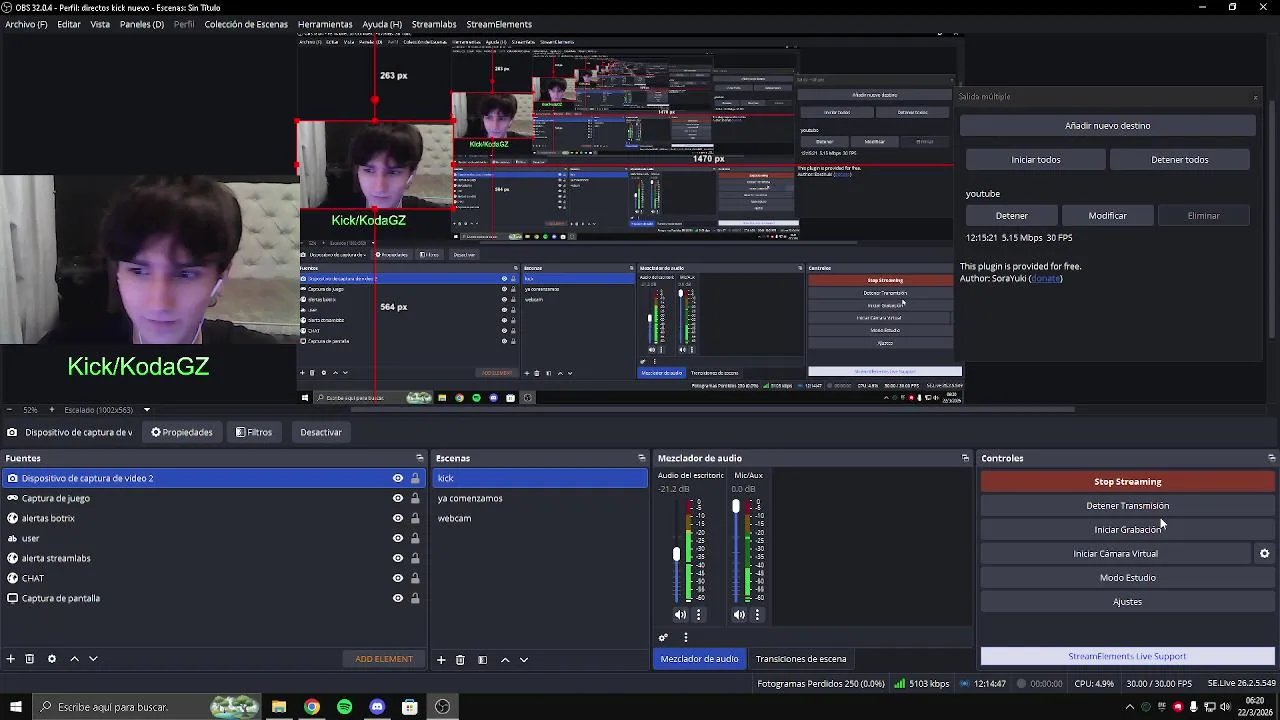Viewport: 1280px width, 720px height.
Task: Move selected source down in Fuentes
Action: [93, 659]
